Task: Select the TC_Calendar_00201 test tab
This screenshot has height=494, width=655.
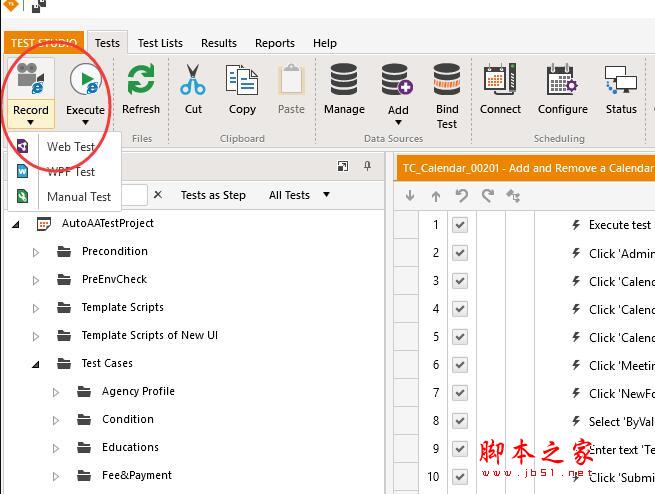Action: tap(526, 168)
